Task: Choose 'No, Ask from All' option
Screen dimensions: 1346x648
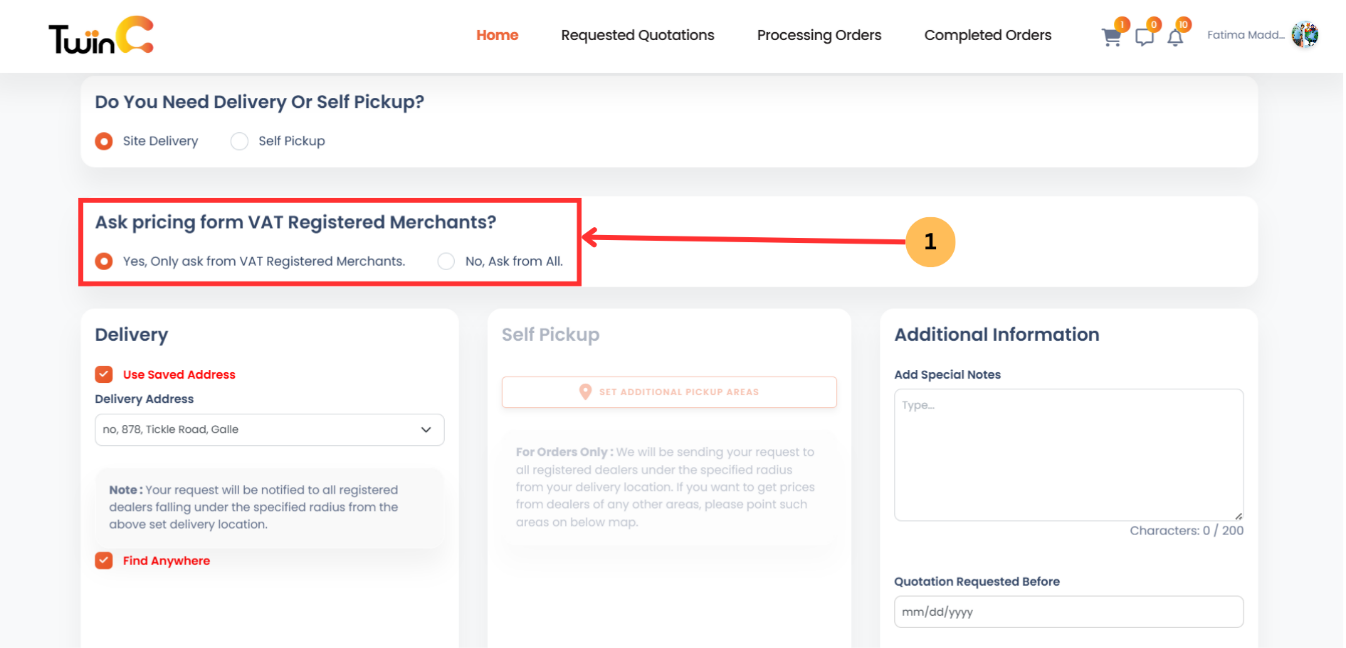Action: (446, 260)
